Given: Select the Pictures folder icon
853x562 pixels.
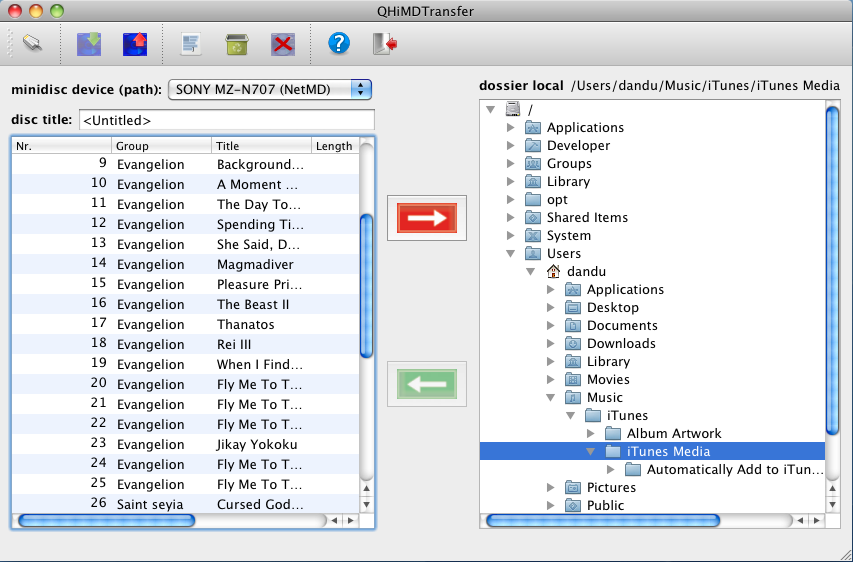Looking at the screenshot, I should (x=573, y=487).
